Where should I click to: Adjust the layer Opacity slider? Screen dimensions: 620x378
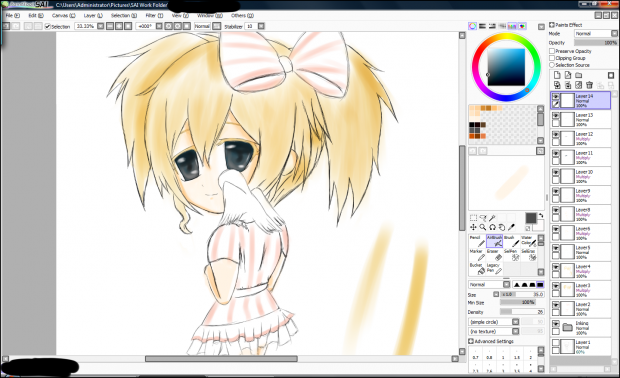595,43
